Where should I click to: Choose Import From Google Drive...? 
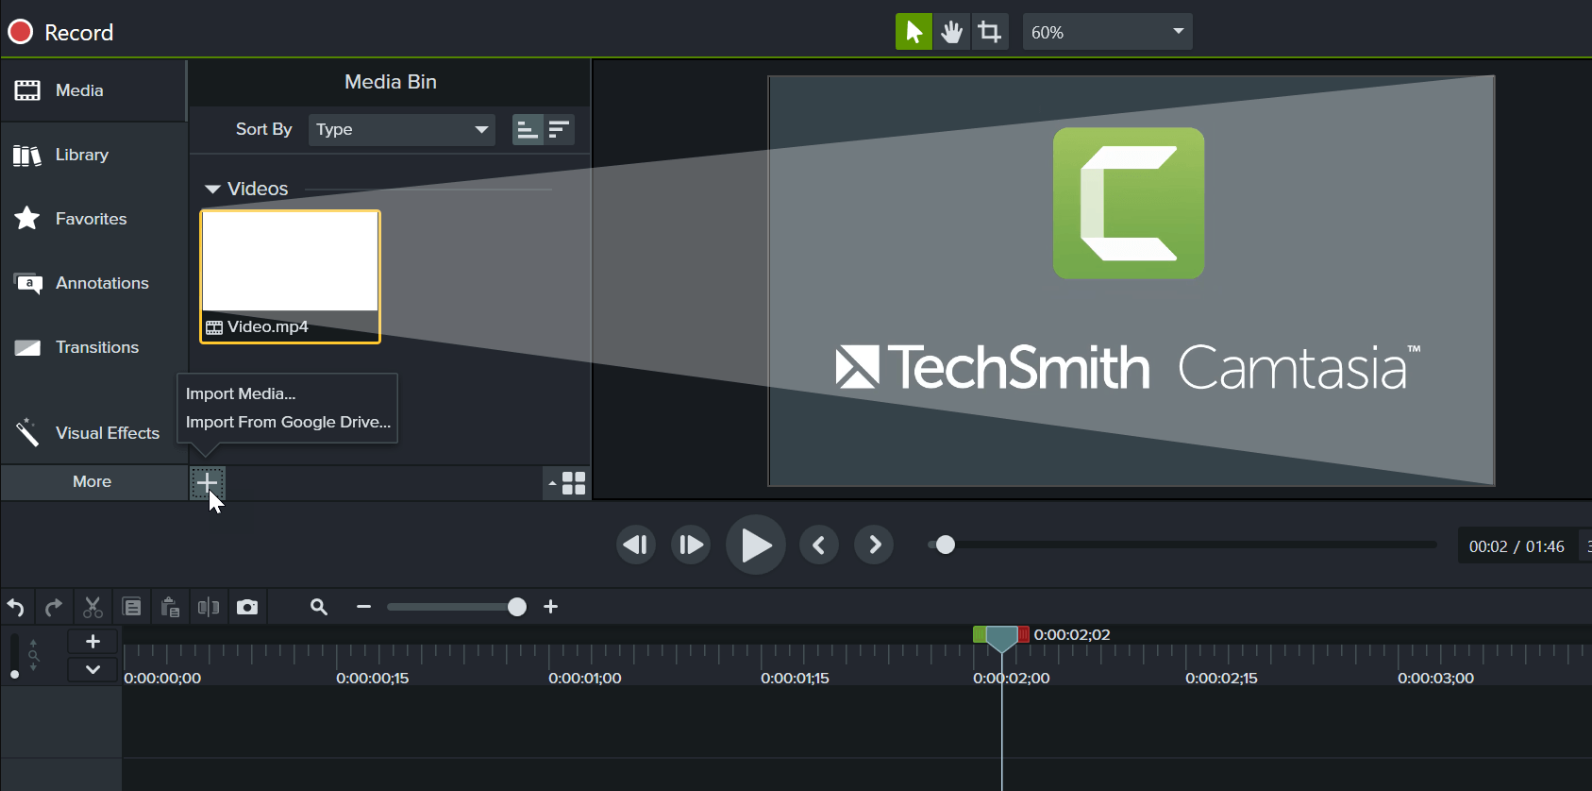[x=288, y=422]
